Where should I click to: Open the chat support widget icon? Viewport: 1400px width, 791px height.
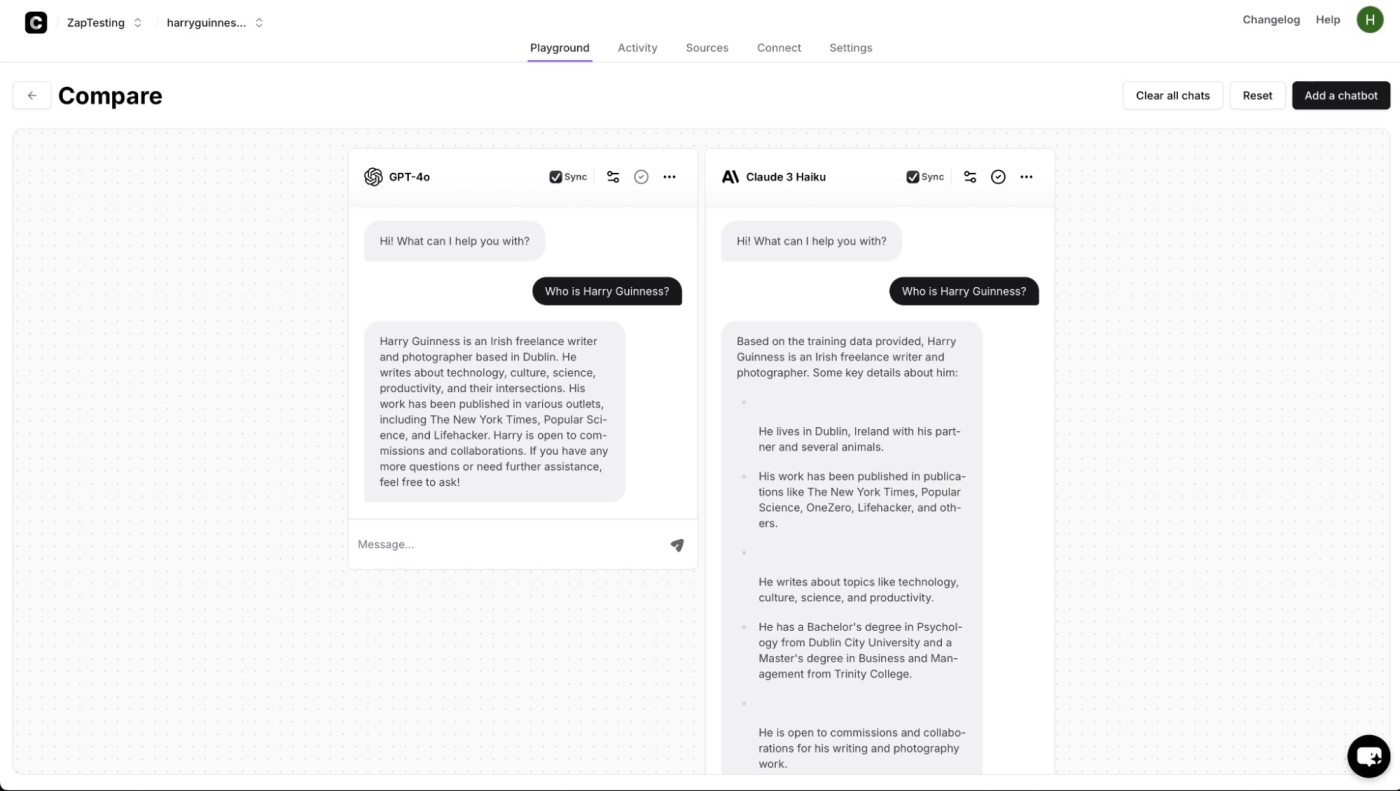[1368, 756]
